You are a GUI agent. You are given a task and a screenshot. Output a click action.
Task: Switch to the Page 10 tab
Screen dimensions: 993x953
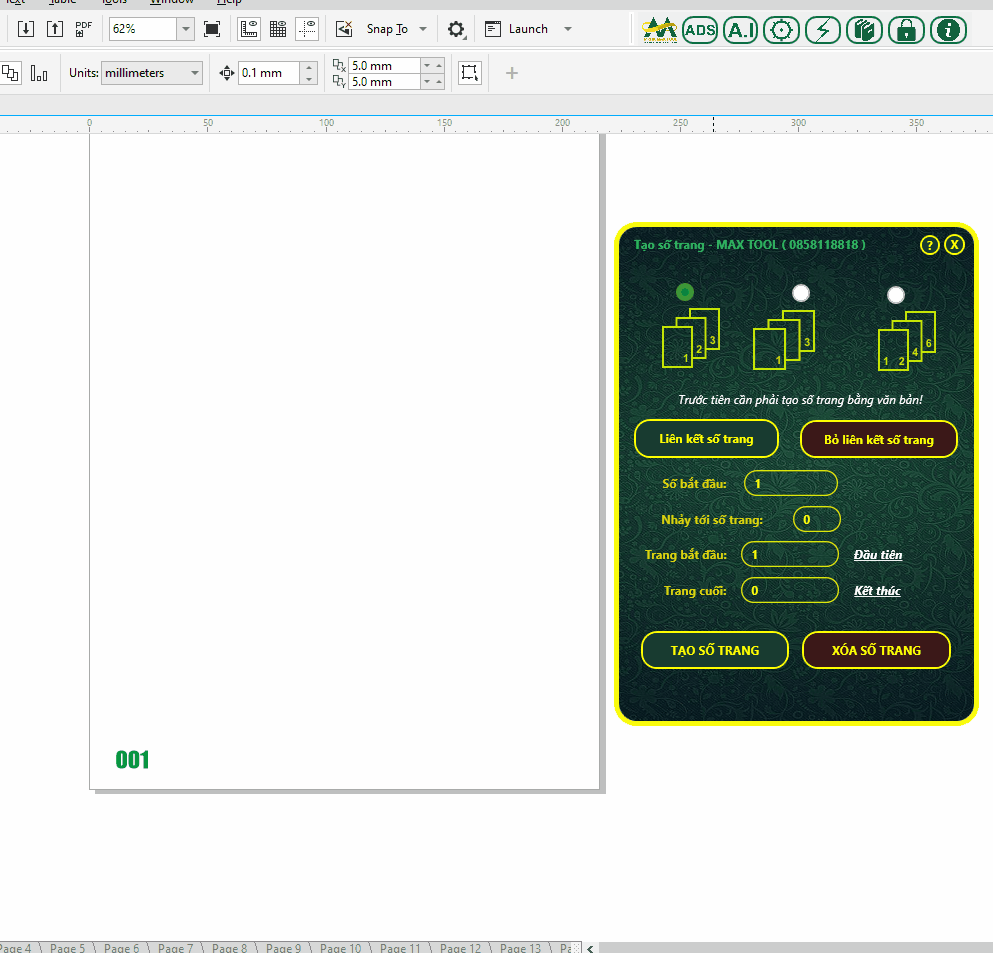point(341,947)
